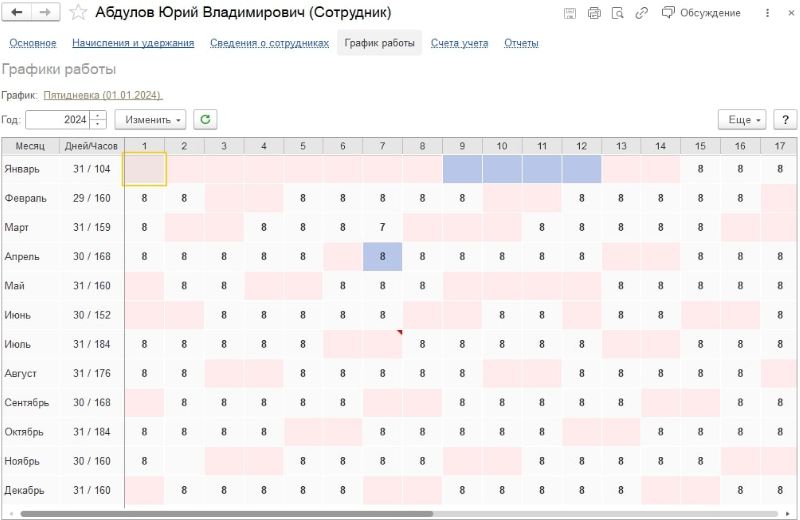800x520 pixels.
Task: Refresh the schedule with the green arrow icon
Action: point(205,119)
